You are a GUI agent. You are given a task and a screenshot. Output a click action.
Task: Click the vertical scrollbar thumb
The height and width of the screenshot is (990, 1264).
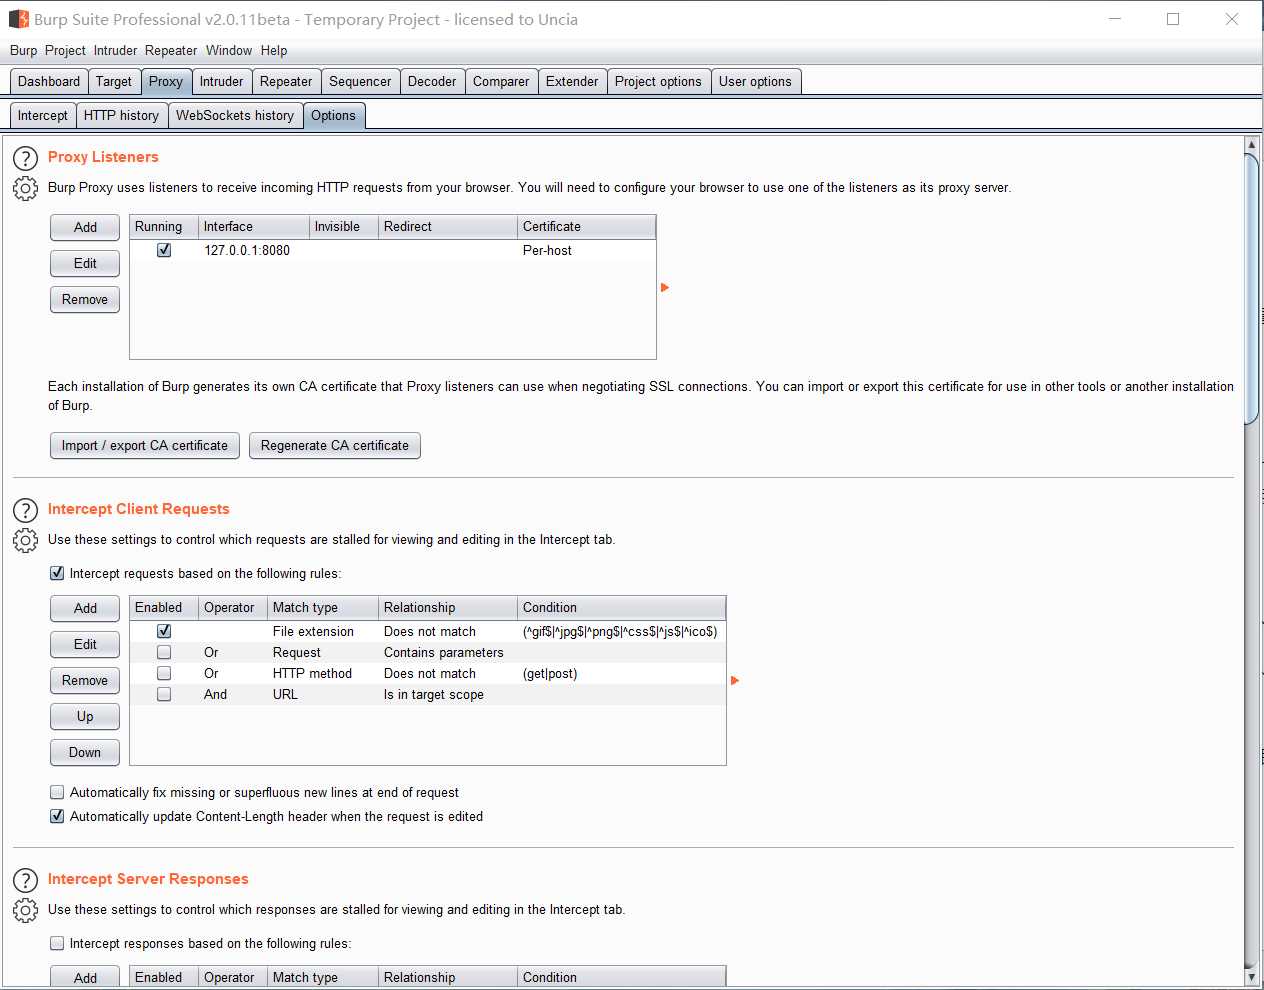pyautogui.click(x=1251, y=290)
